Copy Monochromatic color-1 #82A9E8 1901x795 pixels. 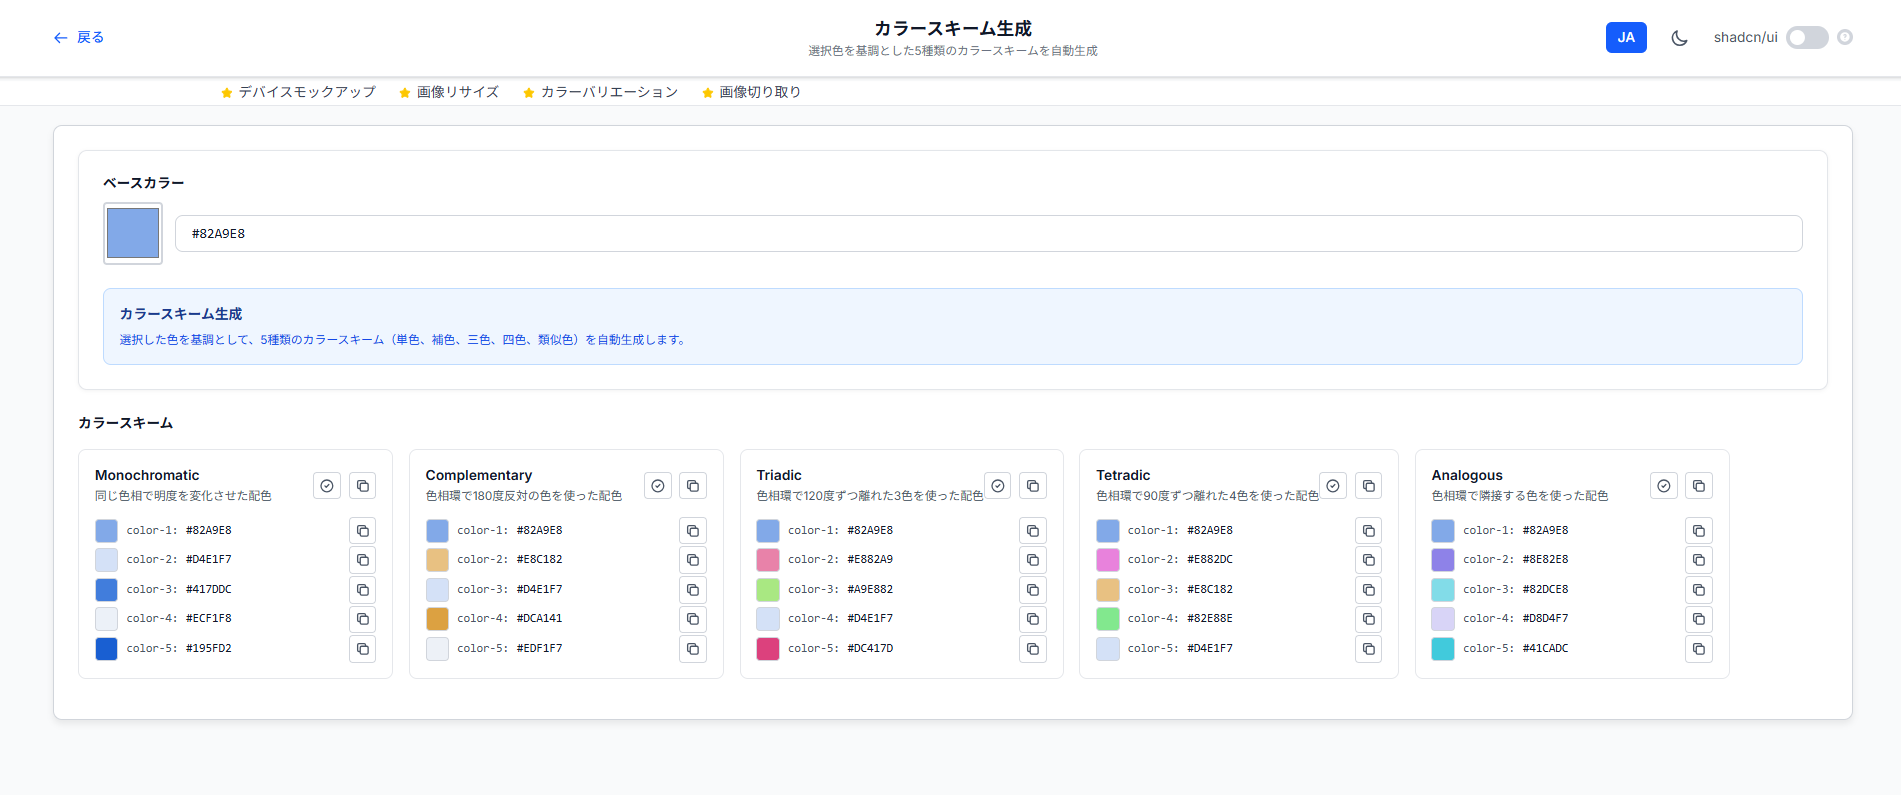pyautogui.click(x=363, y=531)
